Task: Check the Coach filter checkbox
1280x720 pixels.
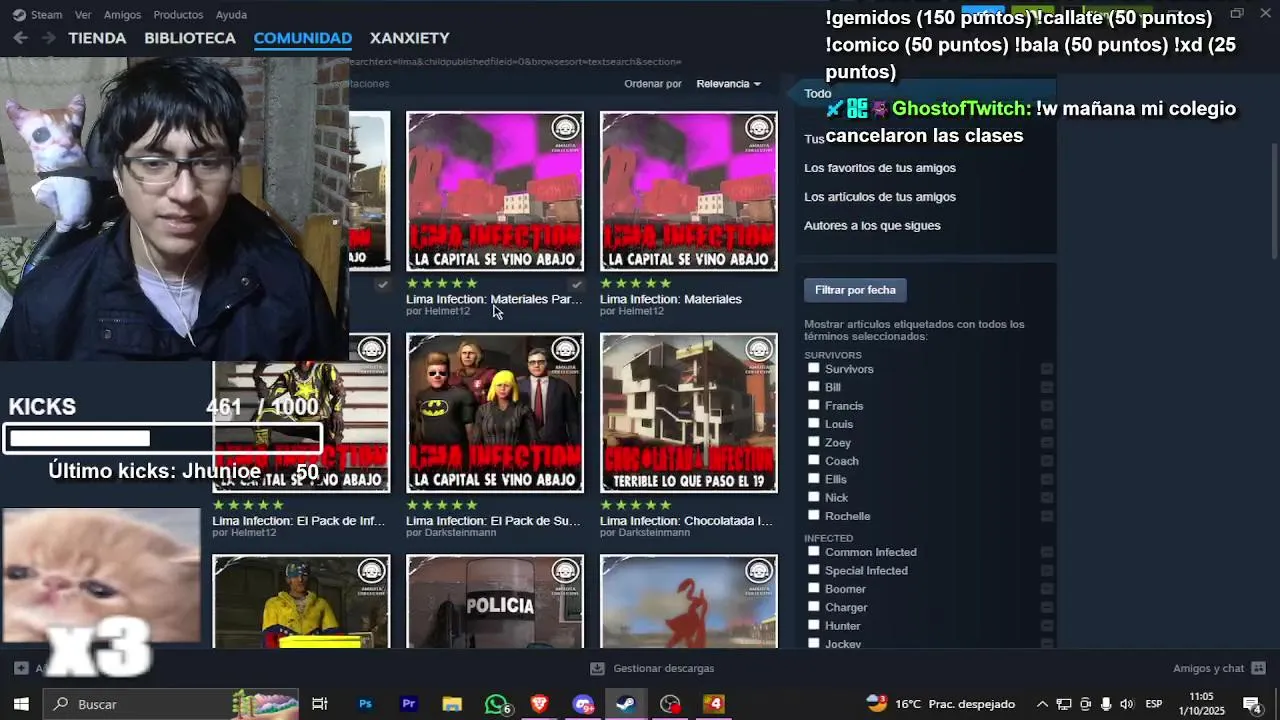Action: point(814,460)
